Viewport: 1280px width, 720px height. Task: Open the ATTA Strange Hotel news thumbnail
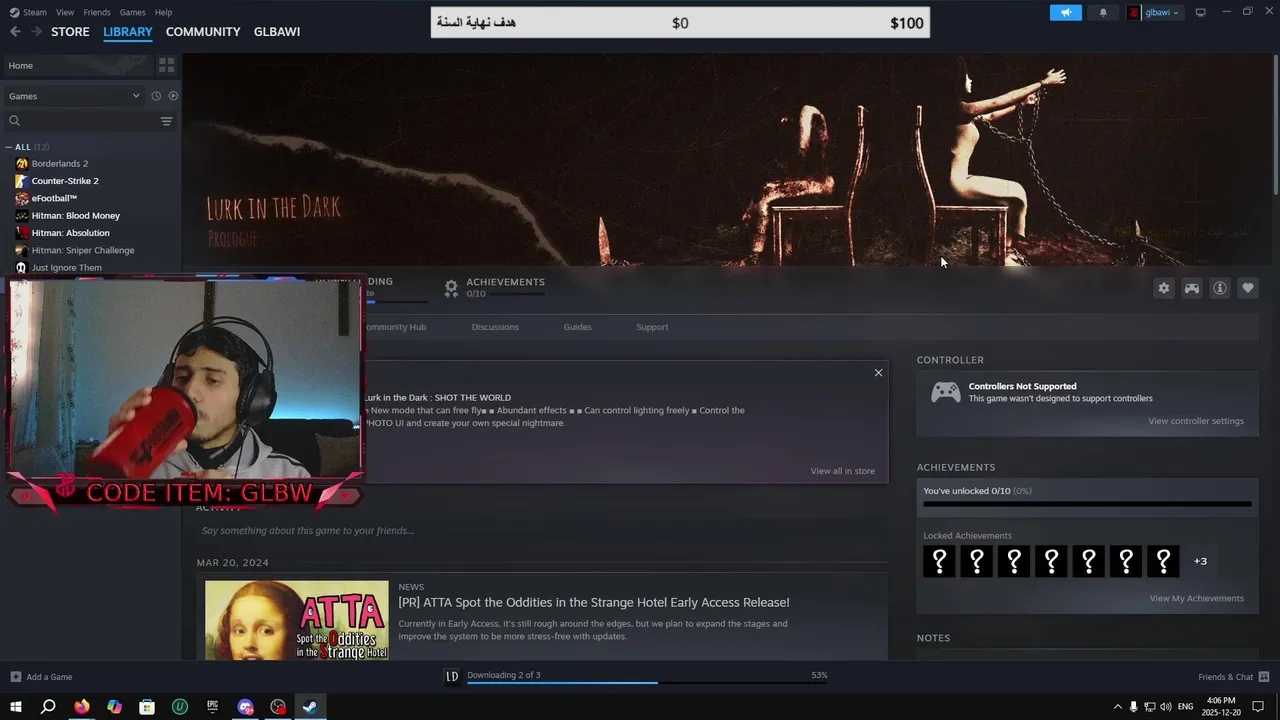click(297, 620)
